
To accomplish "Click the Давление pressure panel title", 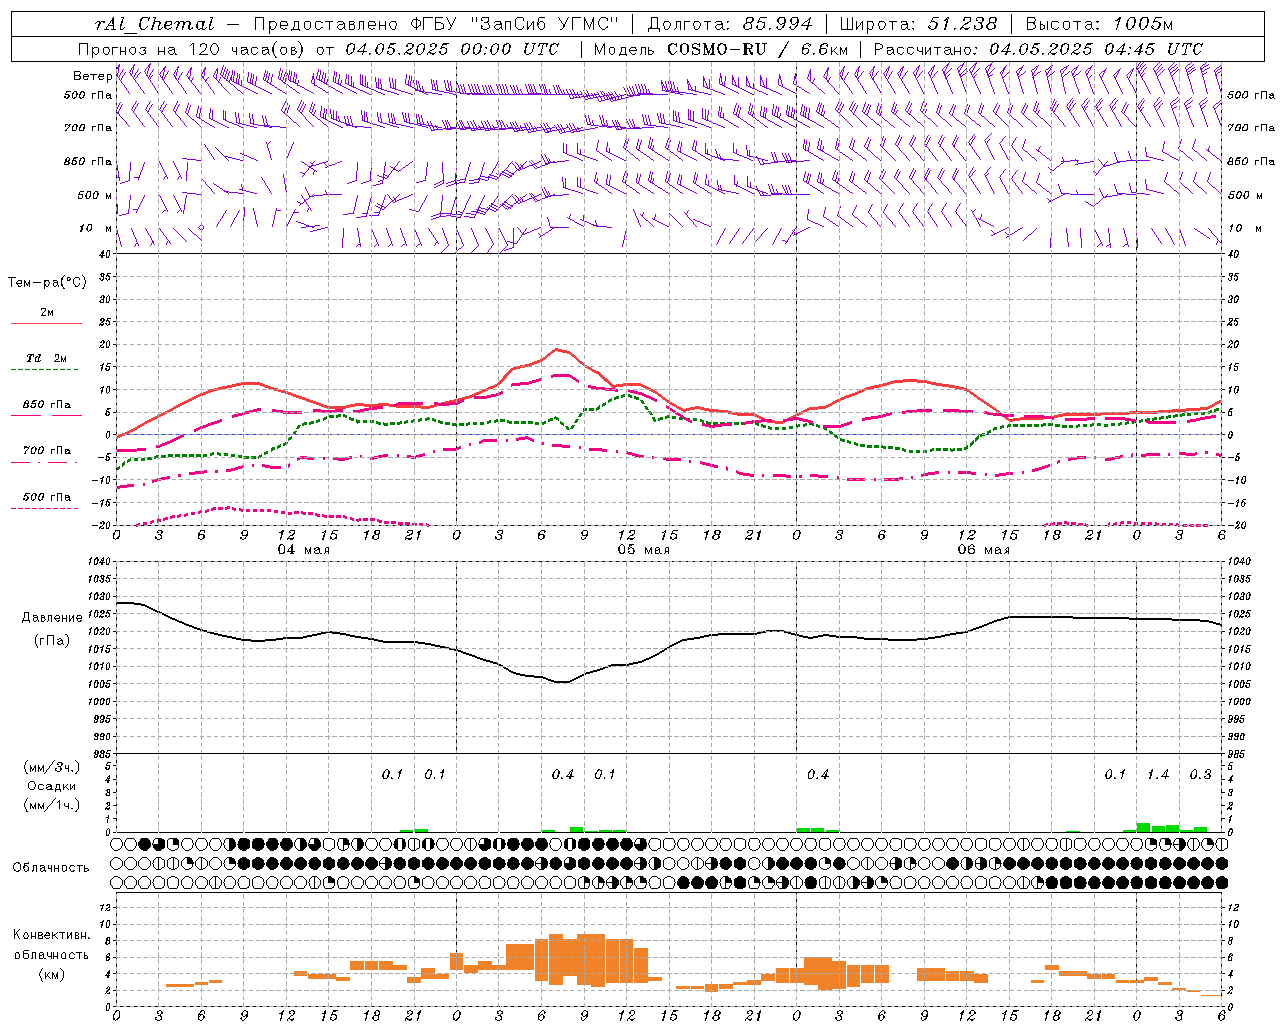I will click(x=52, y=617).
